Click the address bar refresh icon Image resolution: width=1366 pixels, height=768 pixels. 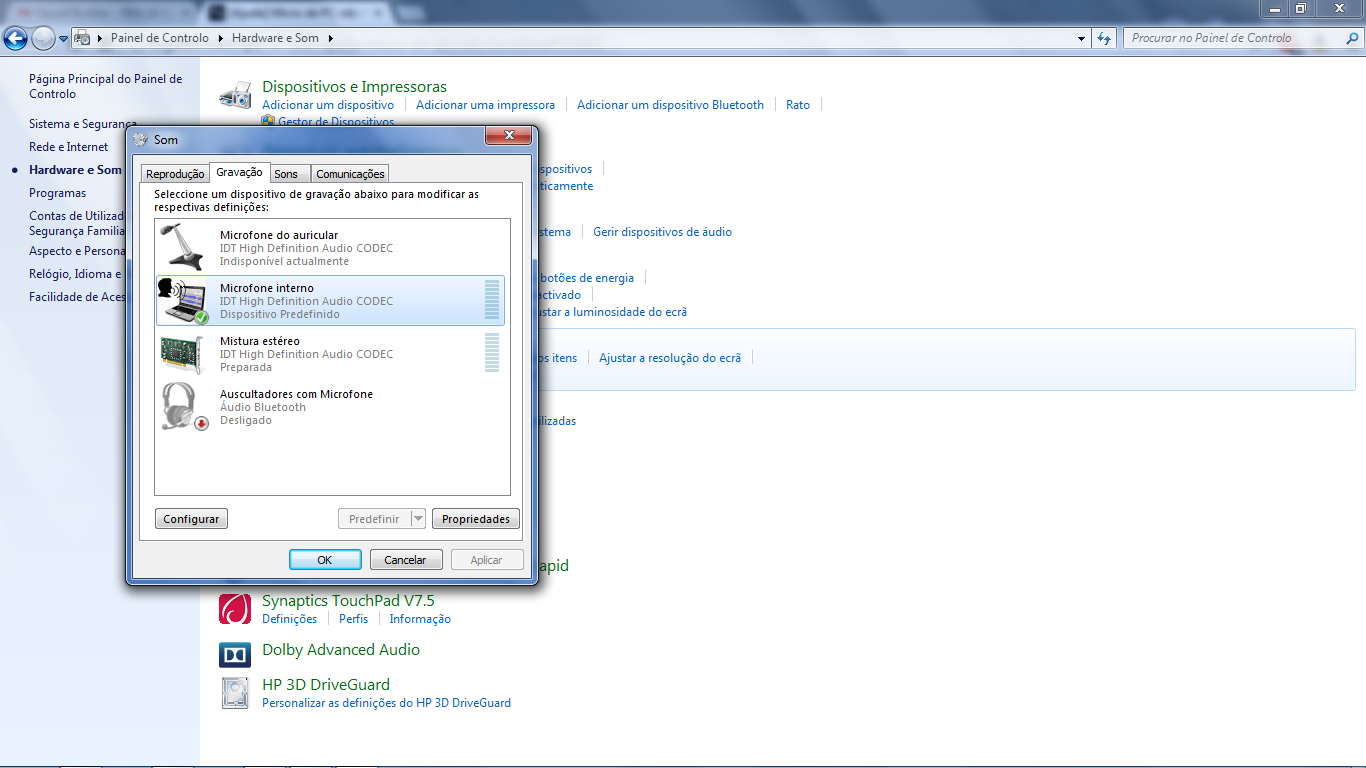click(x=1104, y=39)
